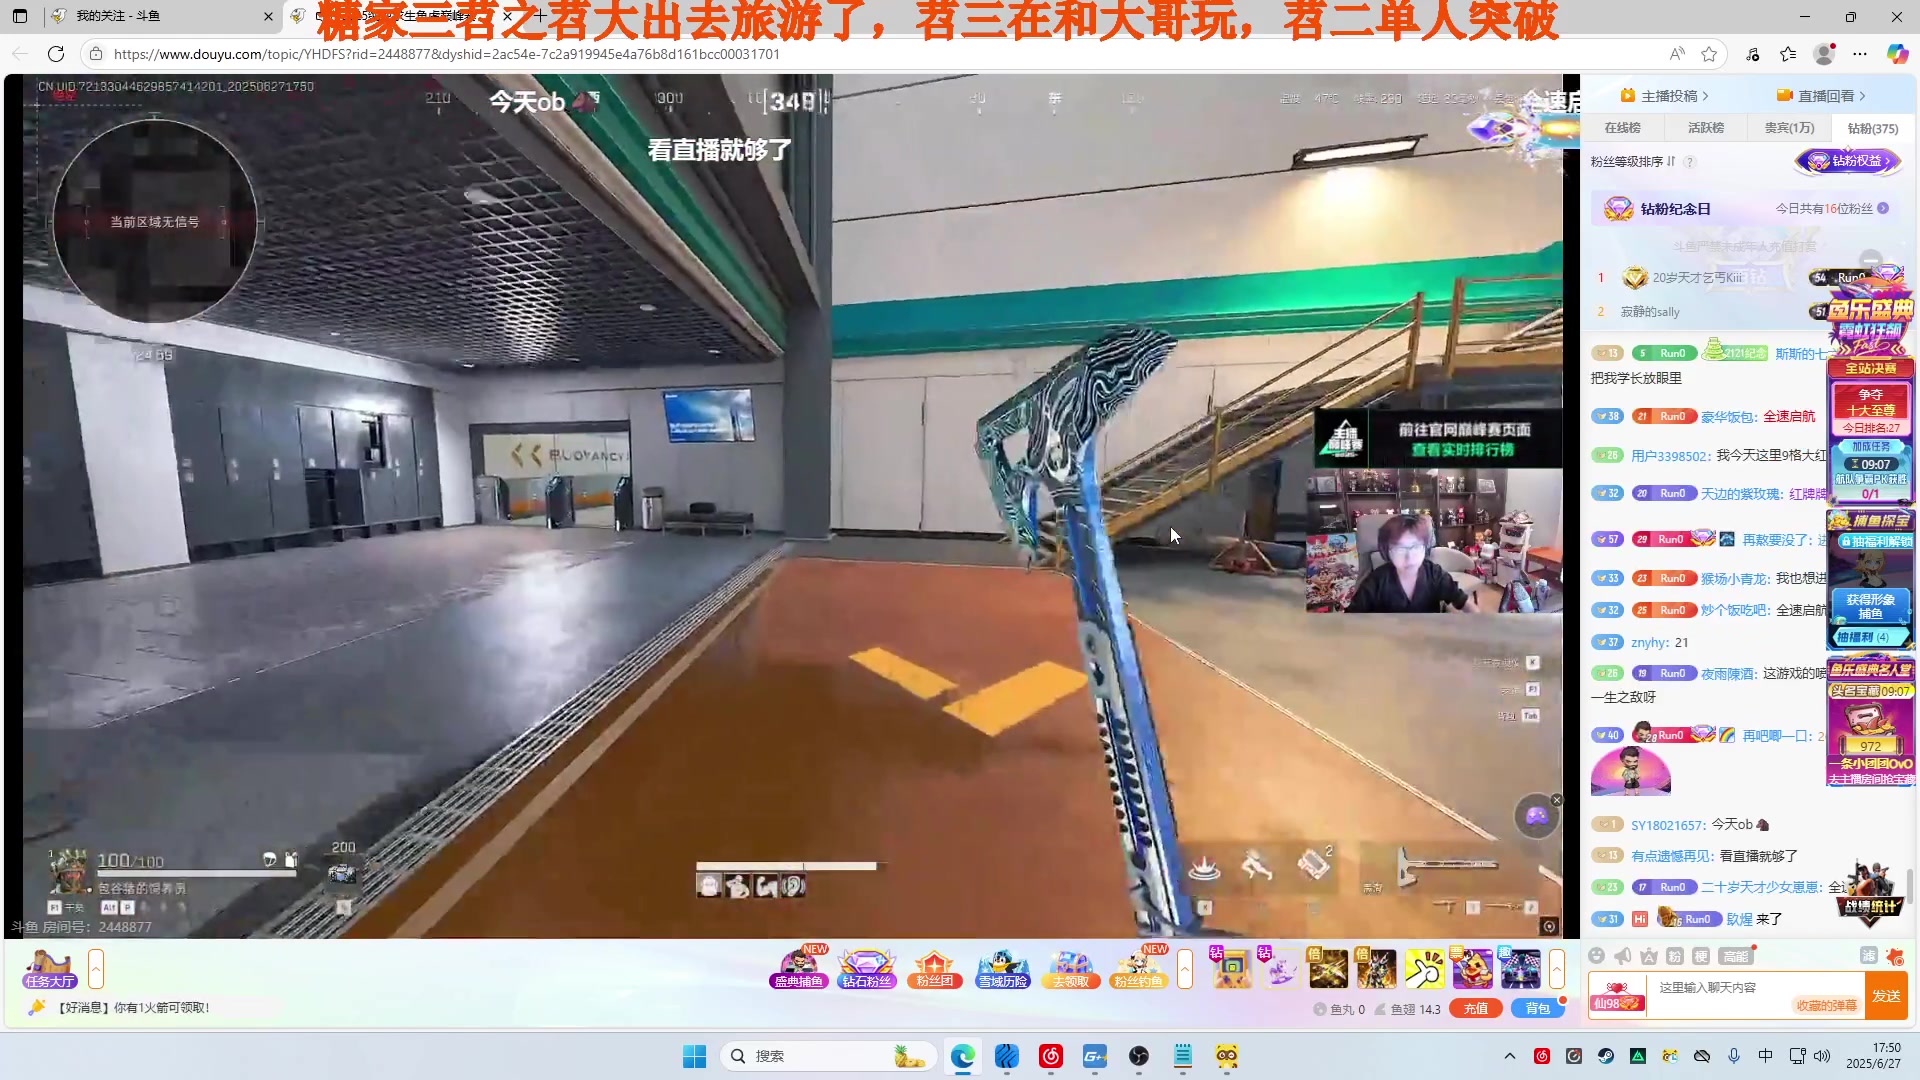
Task: Open the 收藏的弹幕 saved danmaku dropdown
Action: [1826, 1005]
